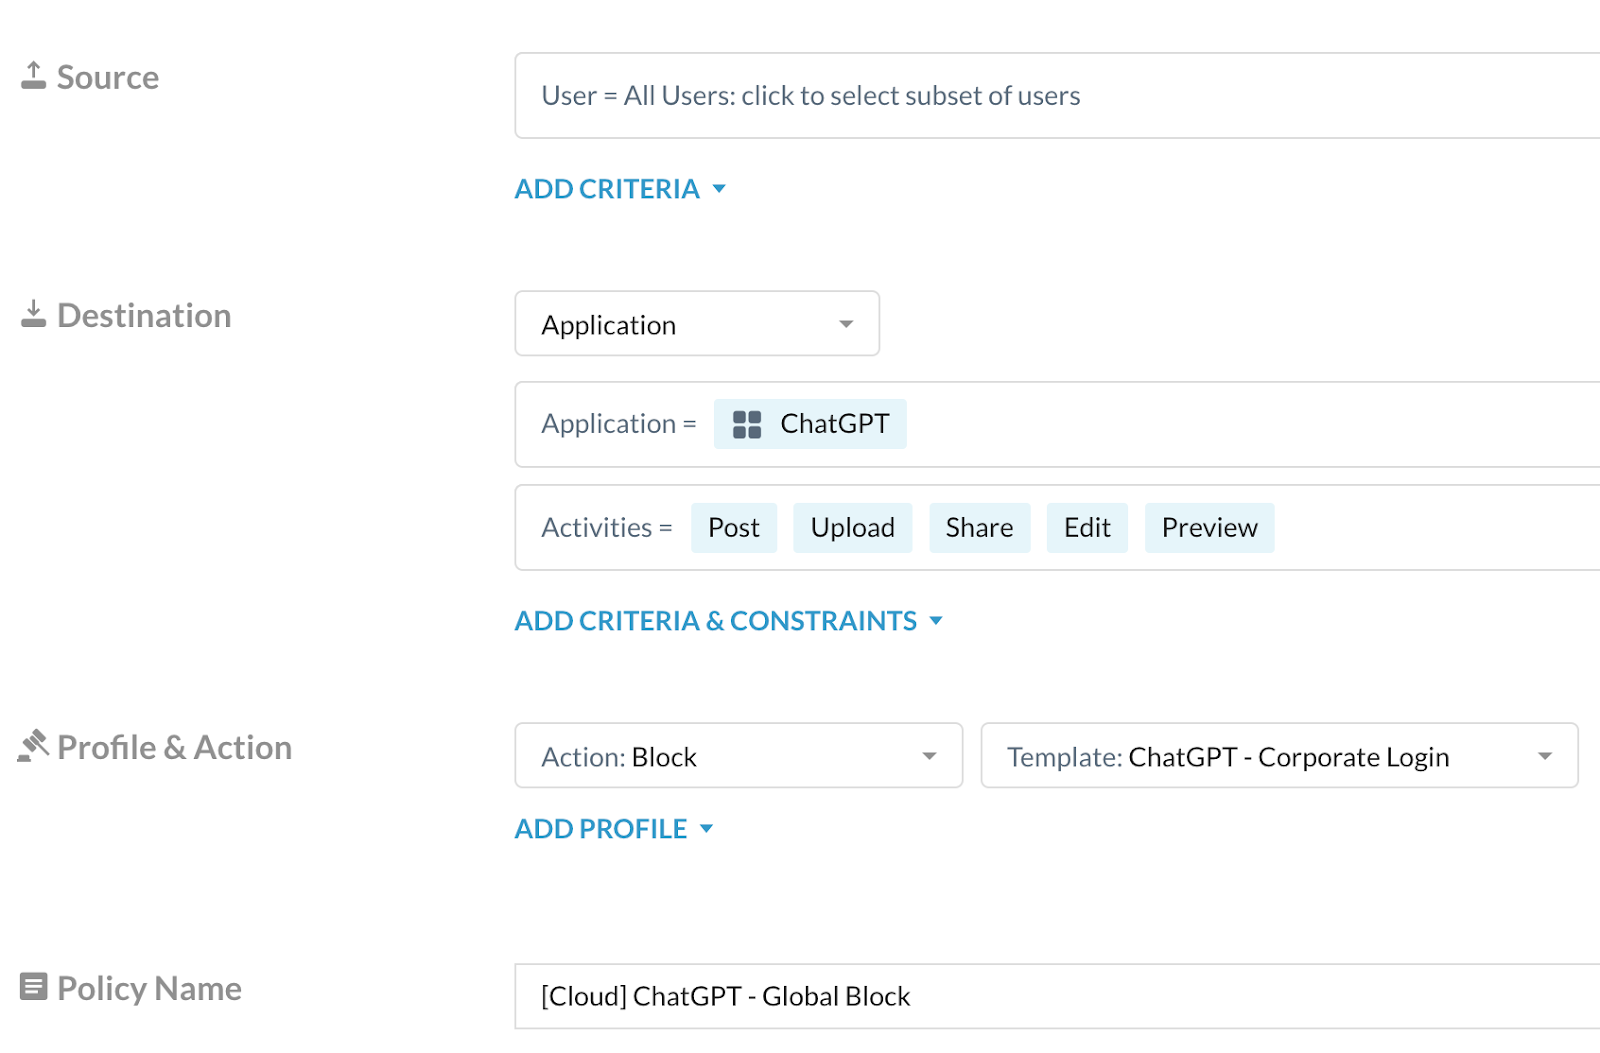Open the Action: Block dropdown
This screenshot has height=1053, width=1600.
click(x=739, y=756)
